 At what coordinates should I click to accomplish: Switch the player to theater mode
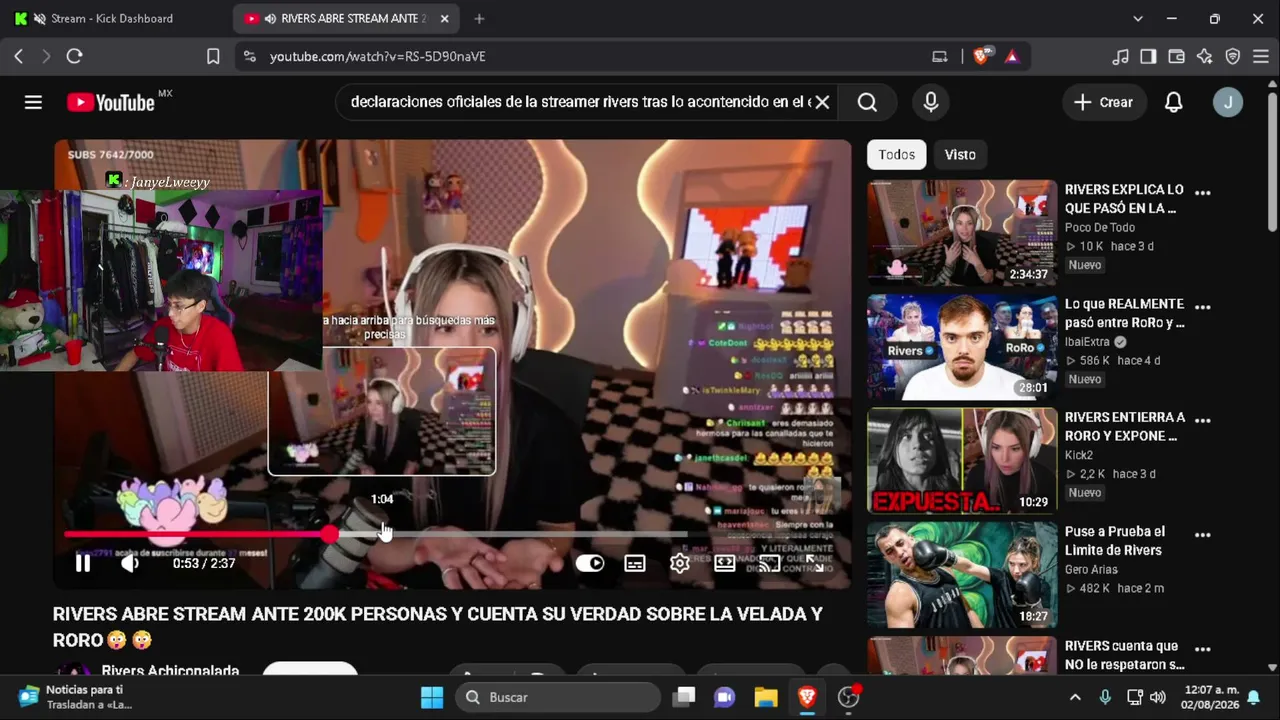(x=725, y=563)
